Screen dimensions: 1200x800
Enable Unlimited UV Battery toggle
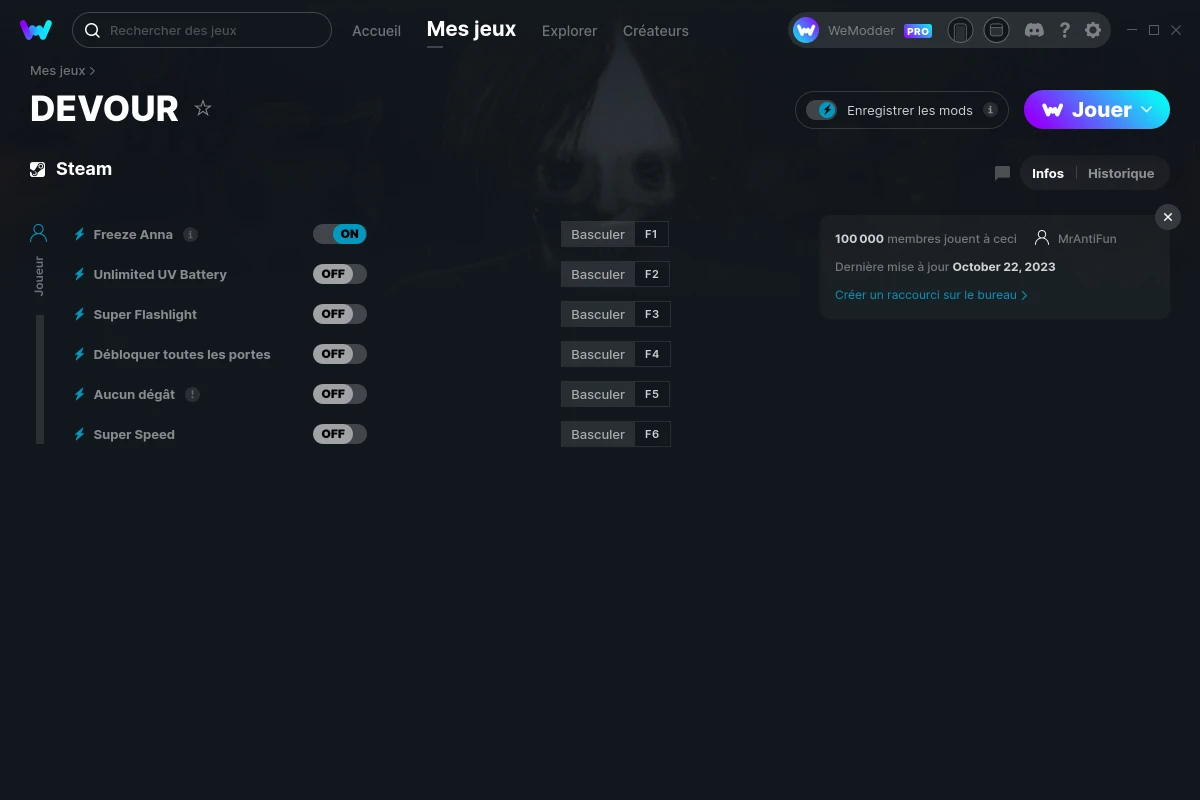coord(340,274)
